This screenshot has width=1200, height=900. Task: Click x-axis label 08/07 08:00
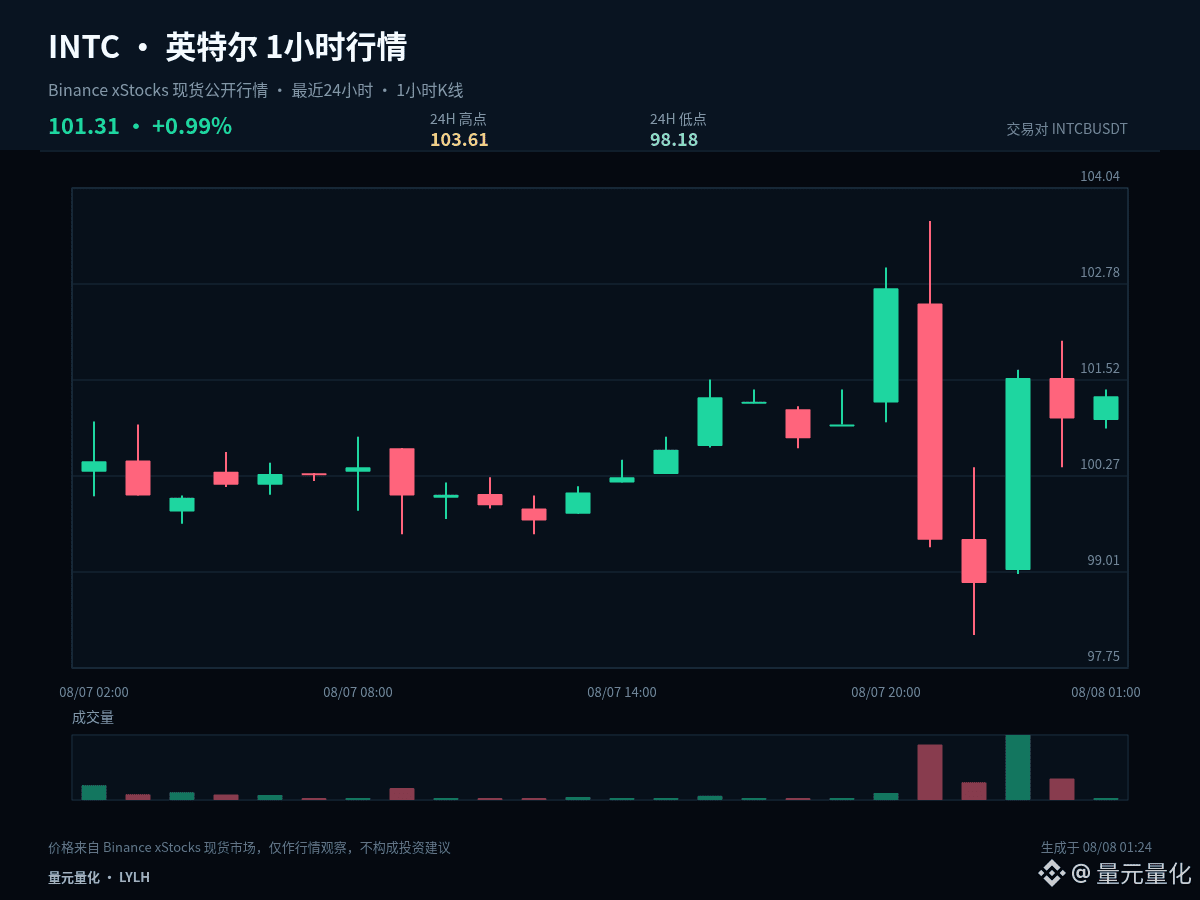tap(358, 692)
